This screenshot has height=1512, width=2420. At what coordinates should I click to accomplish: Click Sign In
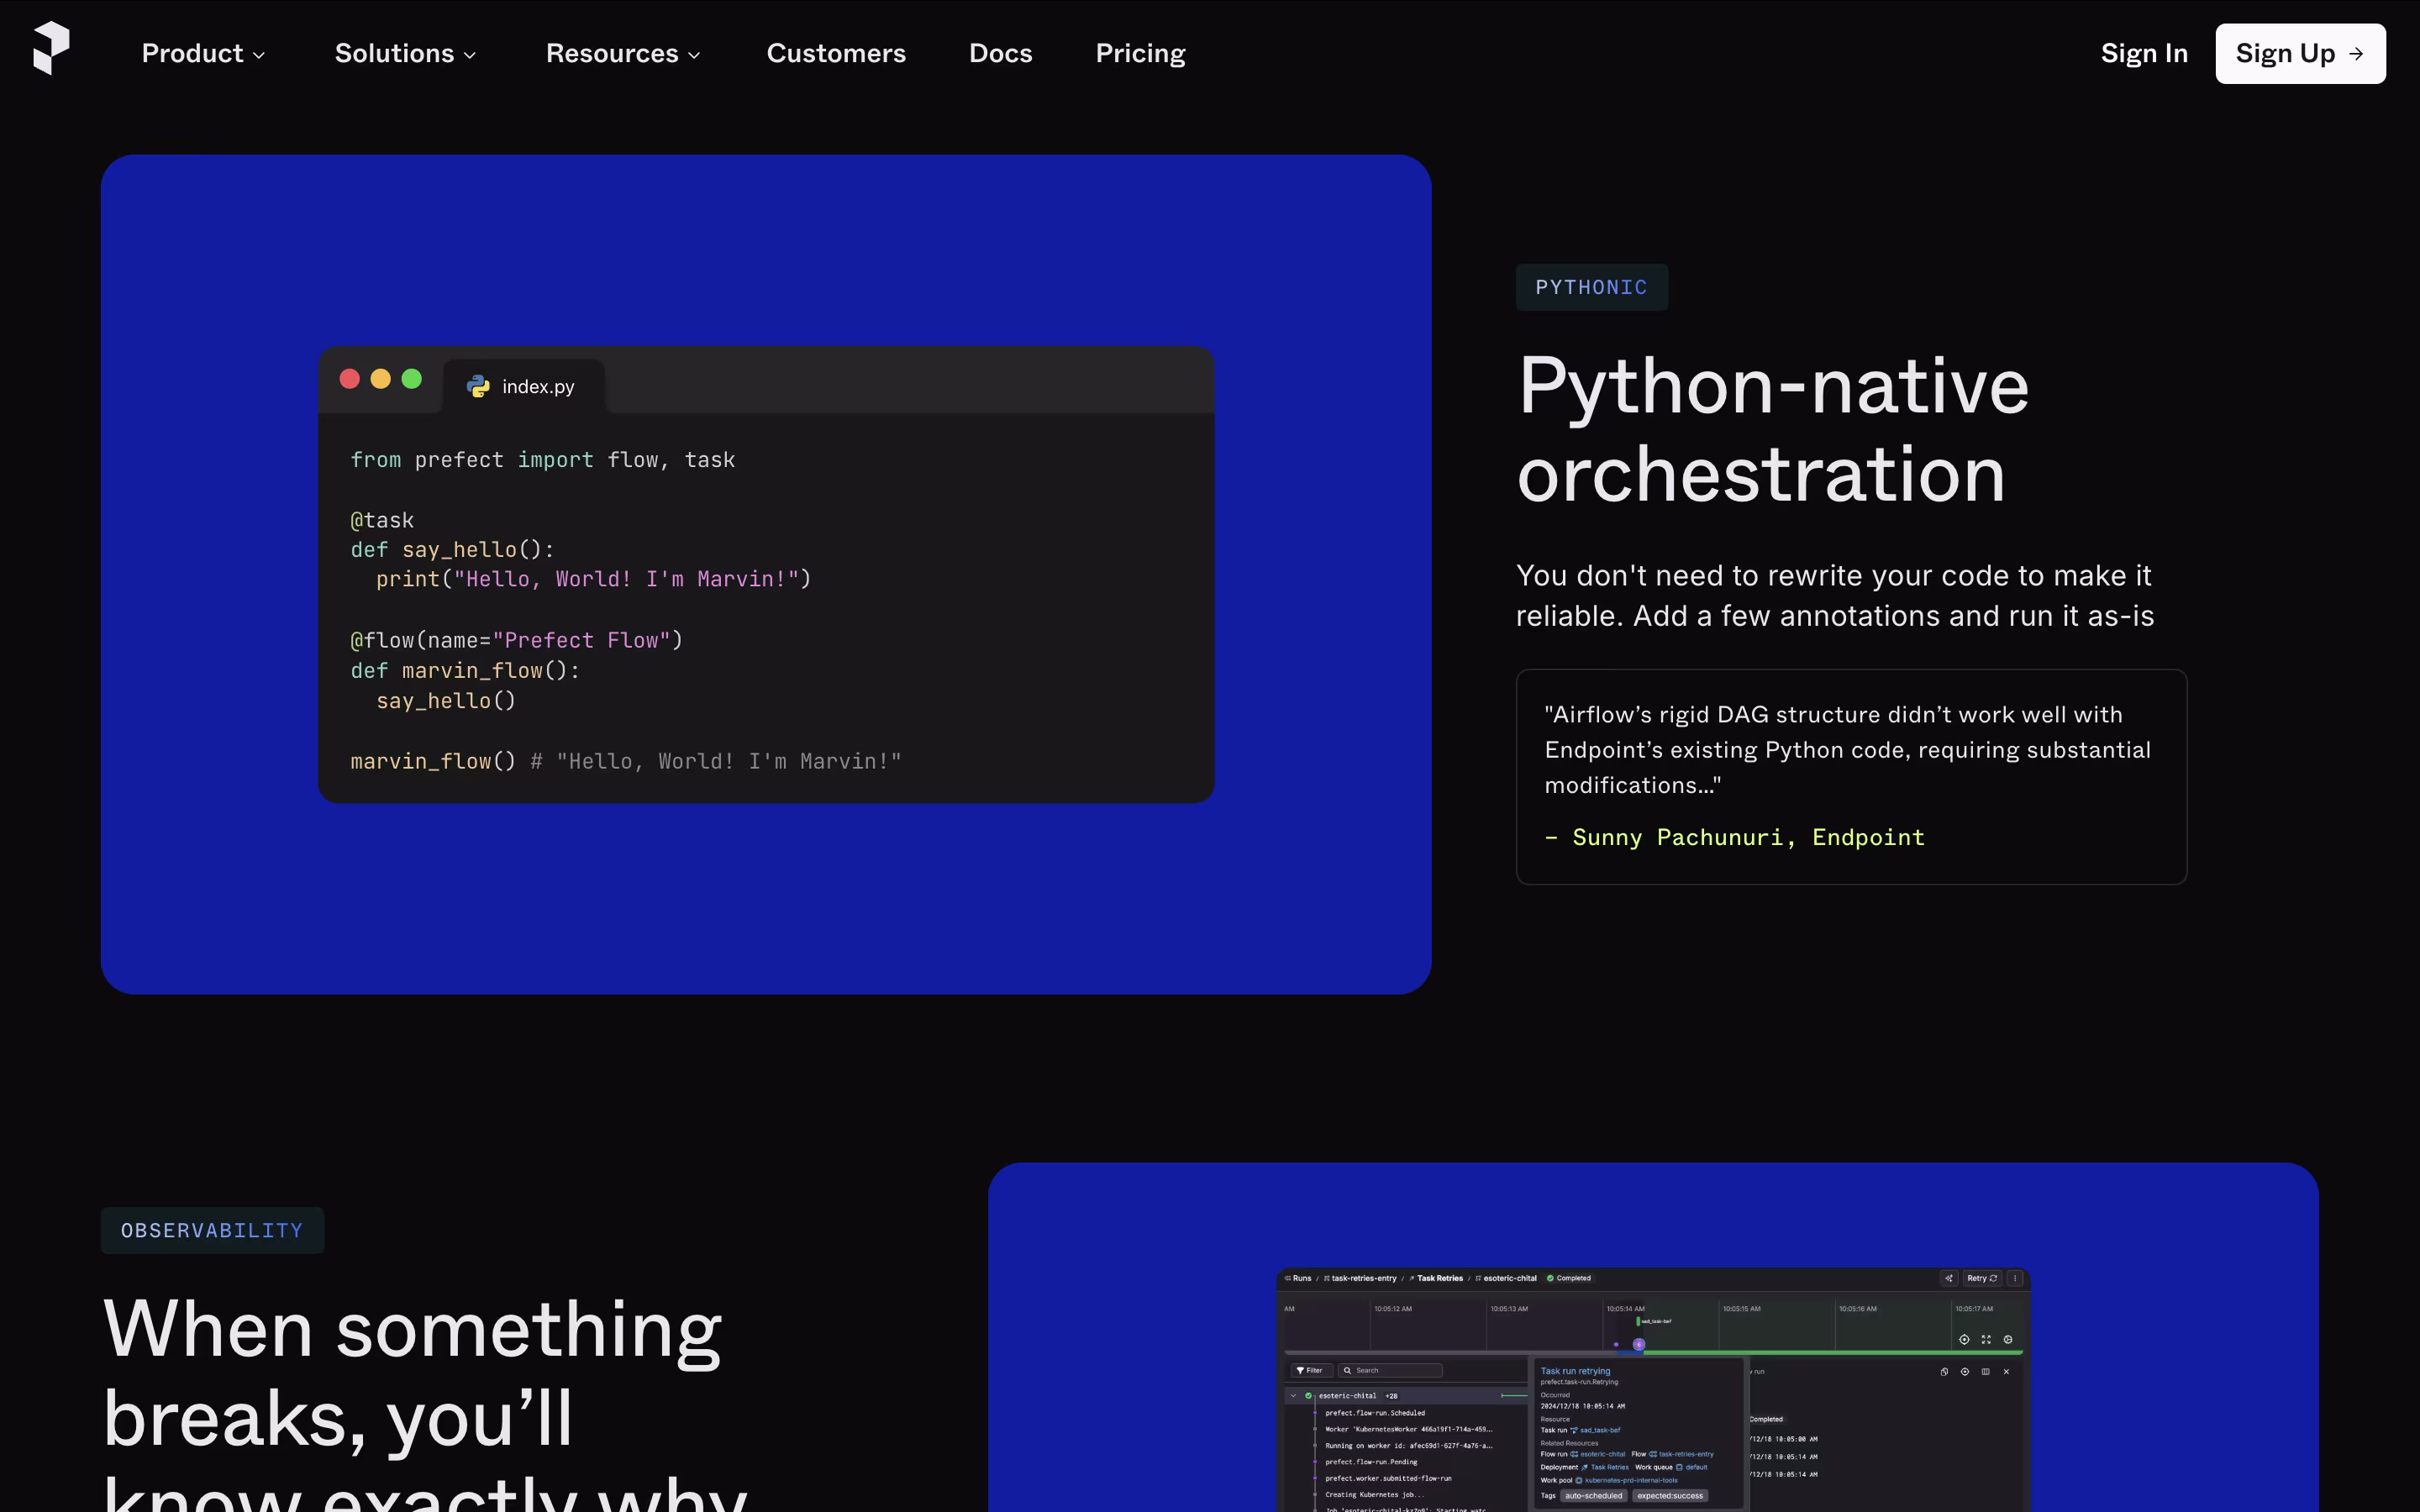tap(2144, 53)
